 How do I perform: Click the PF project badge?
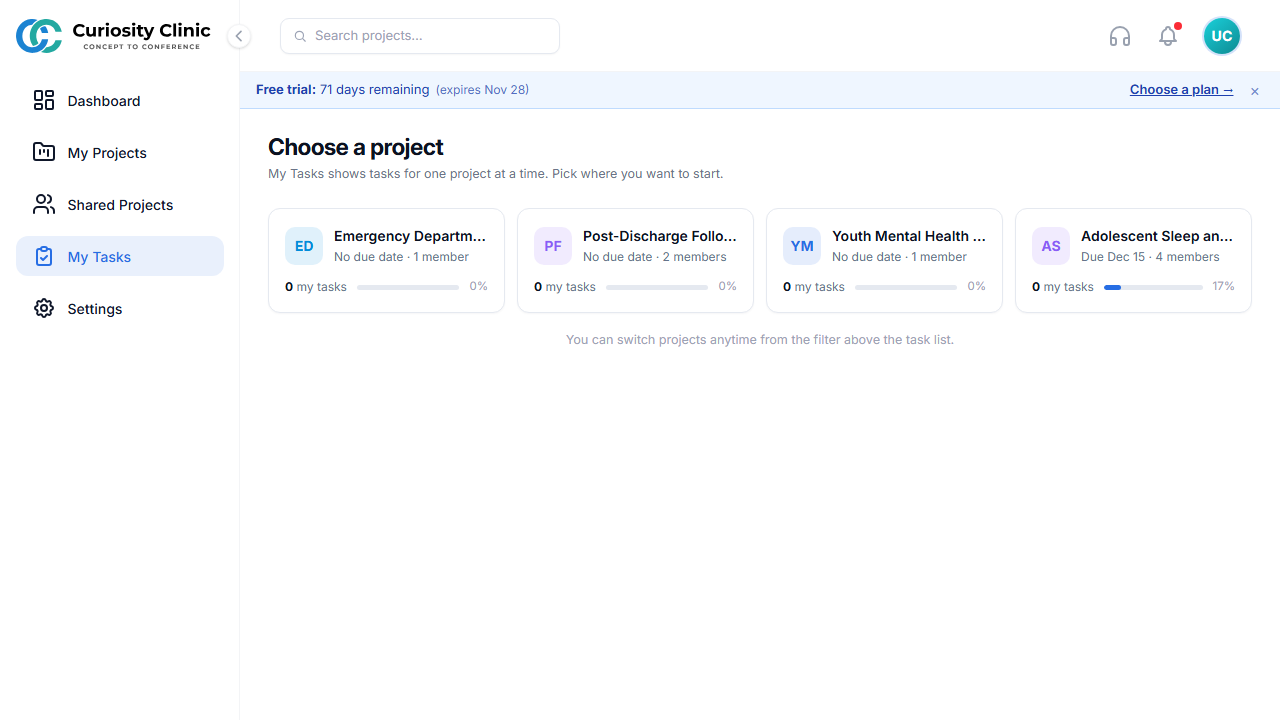(x=553, y=246)
